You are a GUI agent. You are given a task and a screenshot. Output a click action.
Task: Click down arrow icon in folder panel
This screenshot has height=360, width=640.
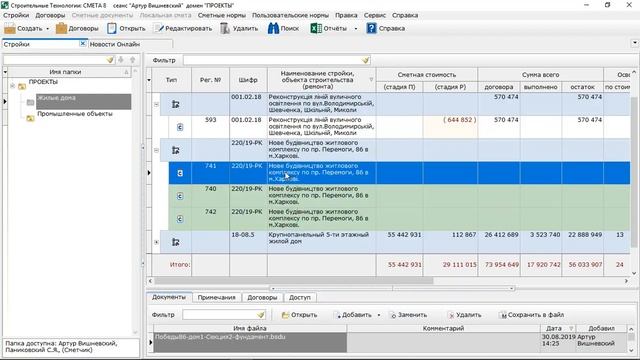[121, 60]
